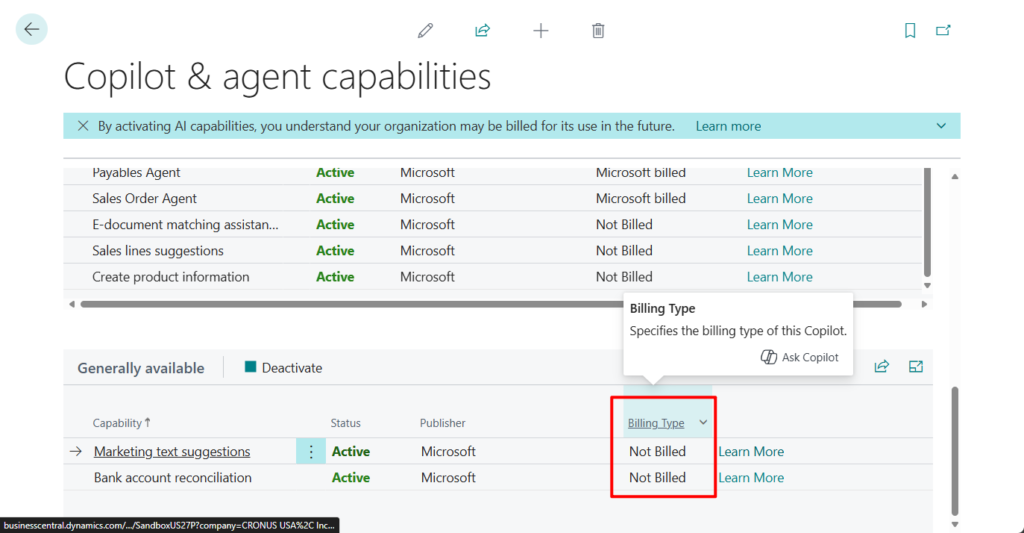This screenshot has height=533, width=1024.
Task: Expand the Generally available section to full view
Action: pyautogui.click(x=915, y=367)
